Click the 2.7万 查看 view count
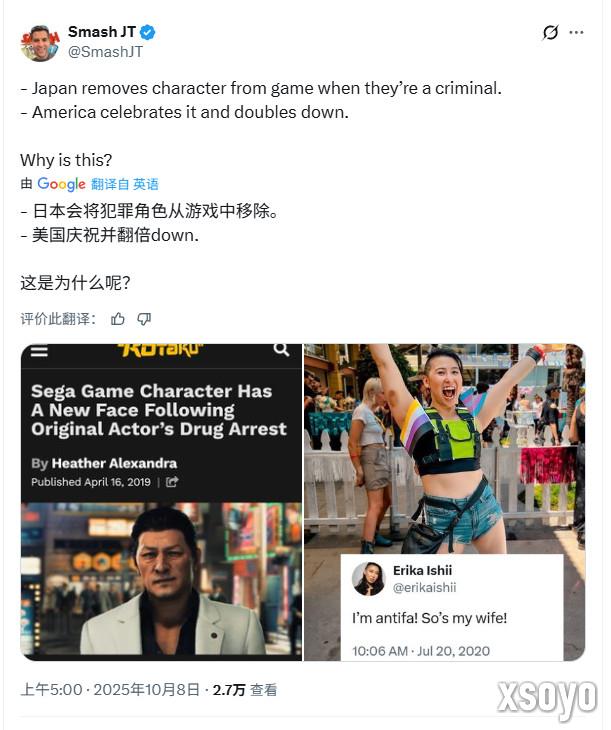The width and height of the screenshot is (611, 730). click(245, 689)
